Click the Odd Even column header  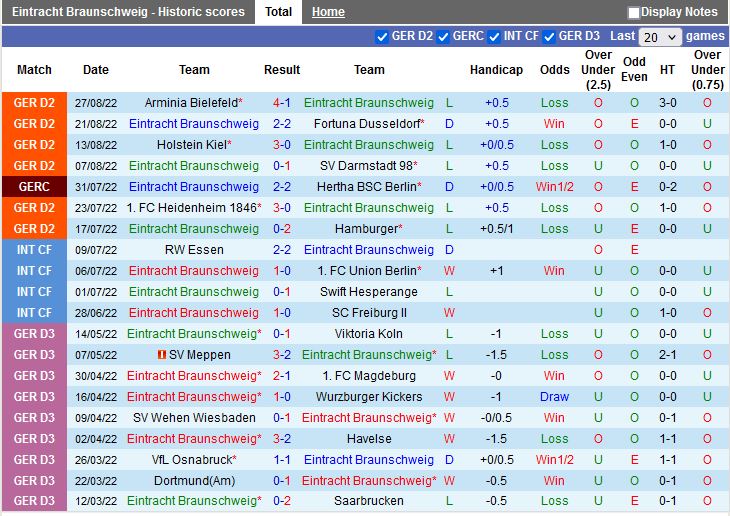(634, 69)
